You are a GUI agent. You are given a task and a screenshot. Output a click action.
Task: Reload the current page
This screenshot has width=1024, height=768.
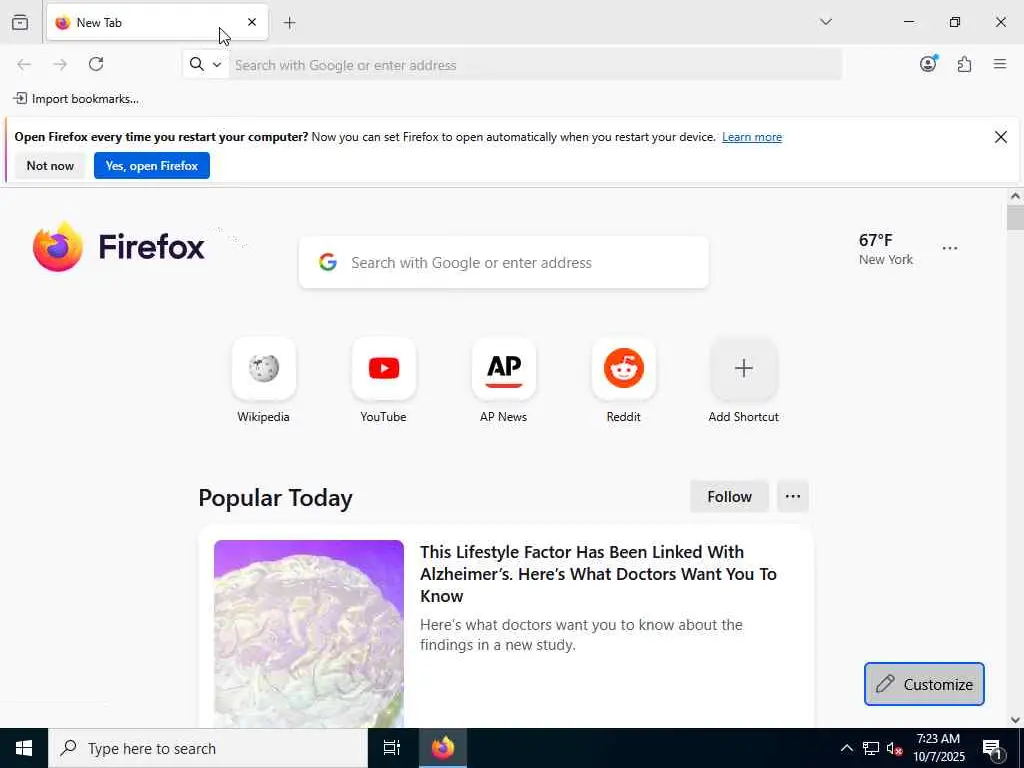coord(96,64)
